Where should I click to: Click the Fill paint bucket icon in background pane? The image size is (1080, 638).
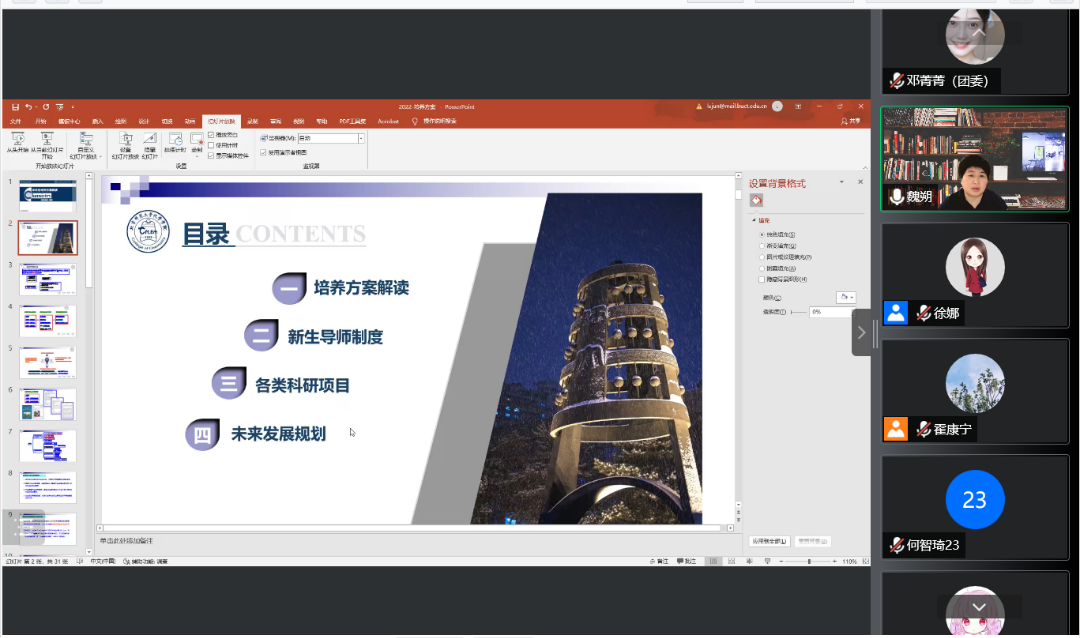[x=756, y=200]
